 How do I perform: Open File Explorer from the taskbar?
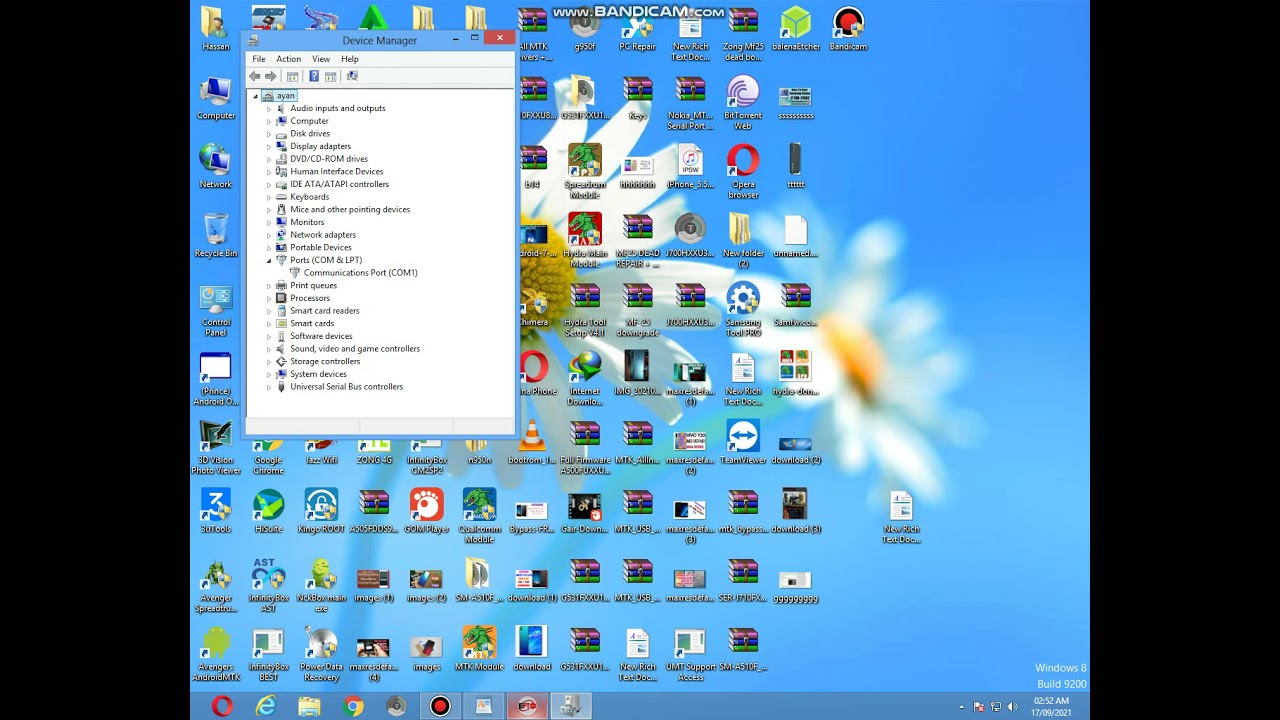pos(309,706)
